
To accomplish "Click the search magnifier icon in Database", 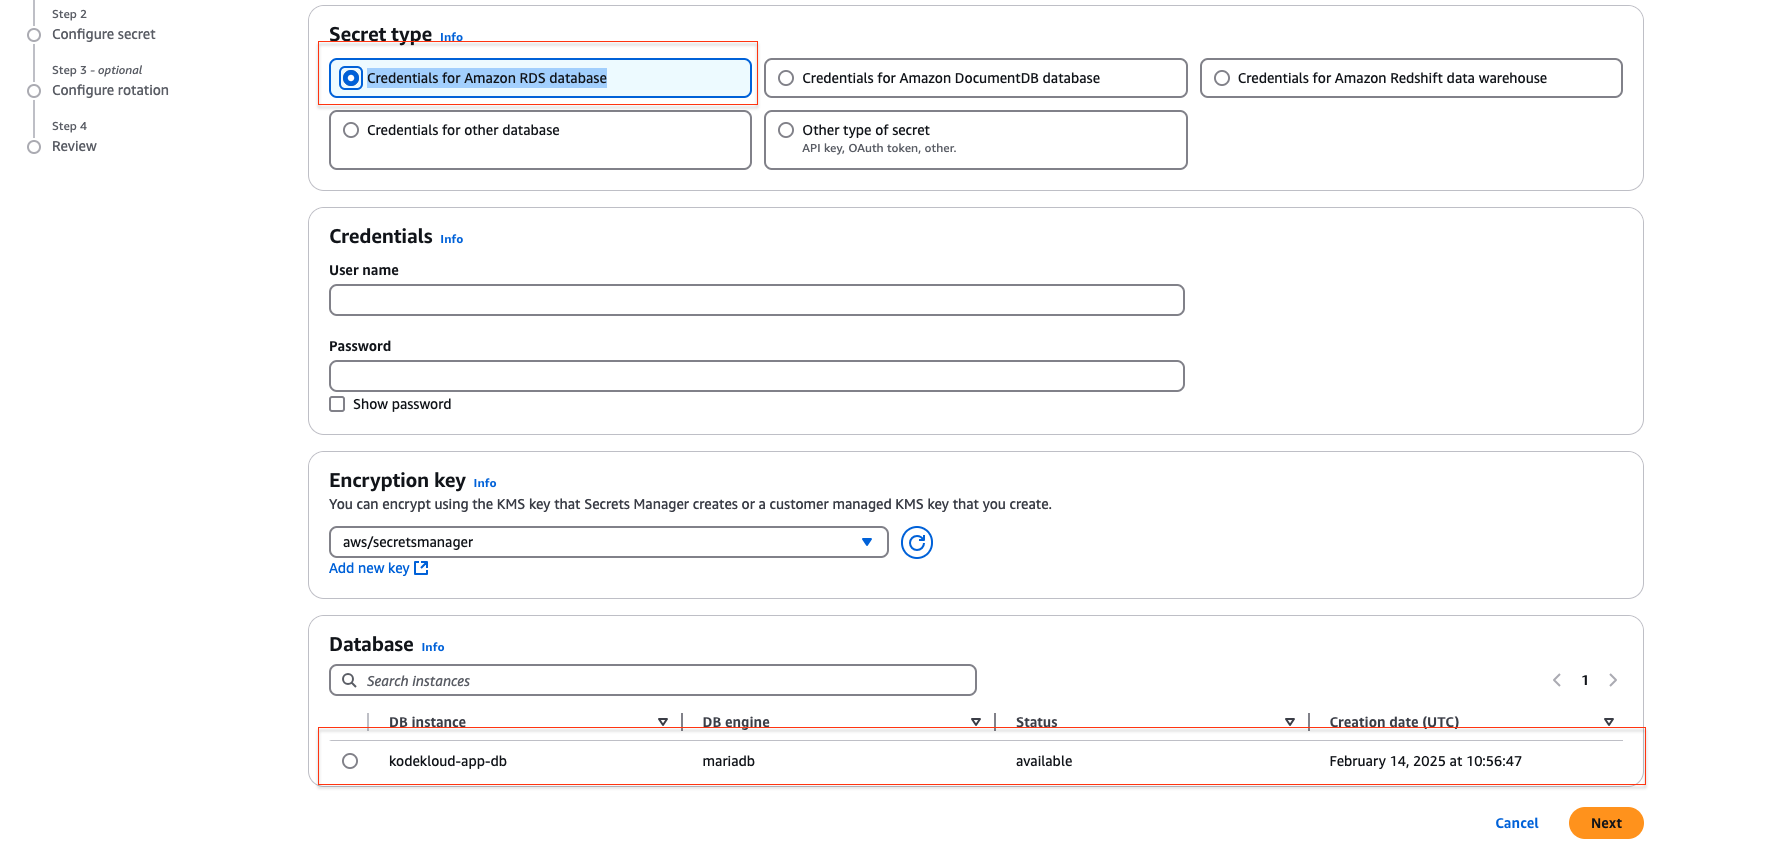I will 350,681.
